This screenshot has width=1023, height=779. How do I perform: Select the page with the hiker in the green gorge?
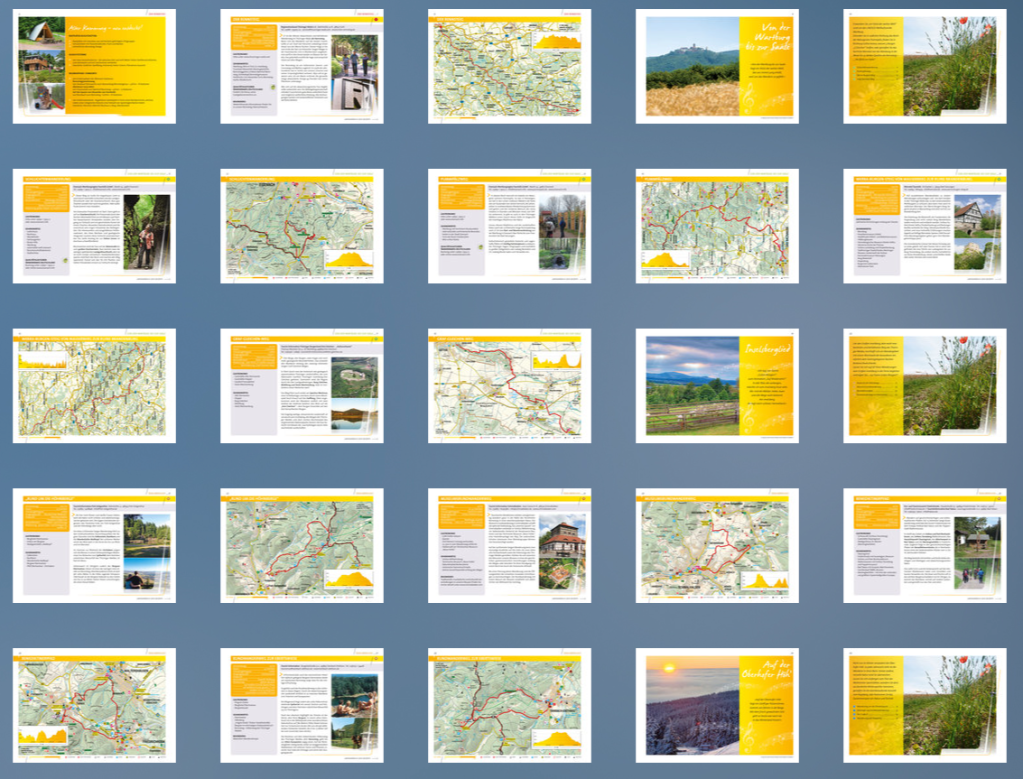94,226
